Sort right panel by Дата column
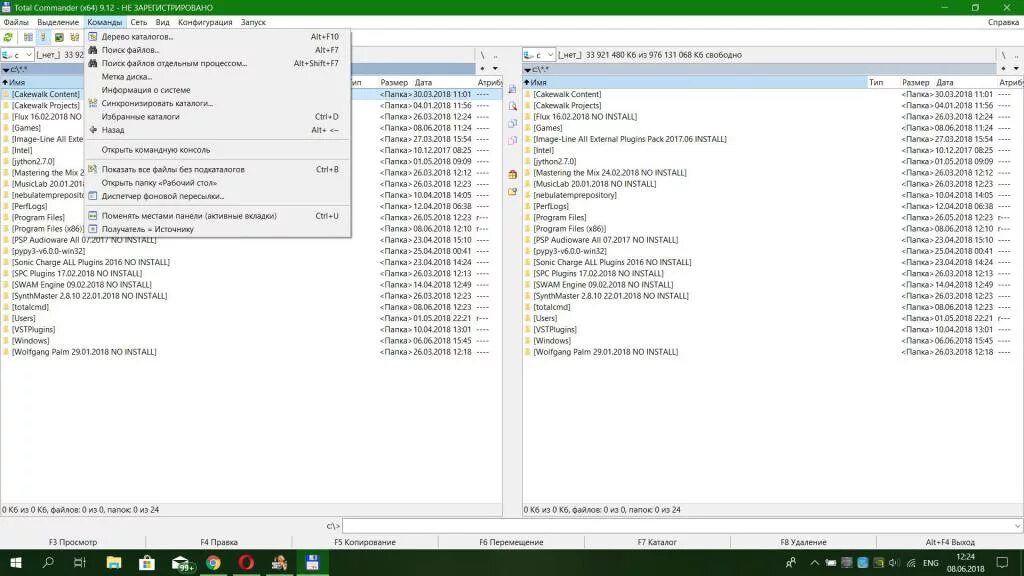 click(965, 82)
